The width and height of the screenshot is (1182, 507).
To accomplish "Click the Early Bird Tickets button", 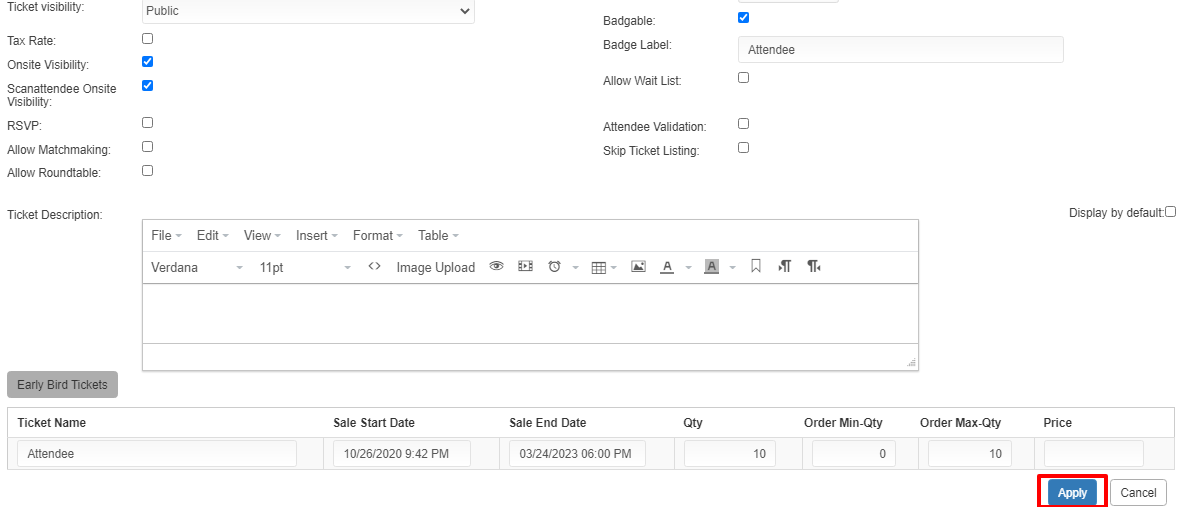I will click(x=63, y=385).
